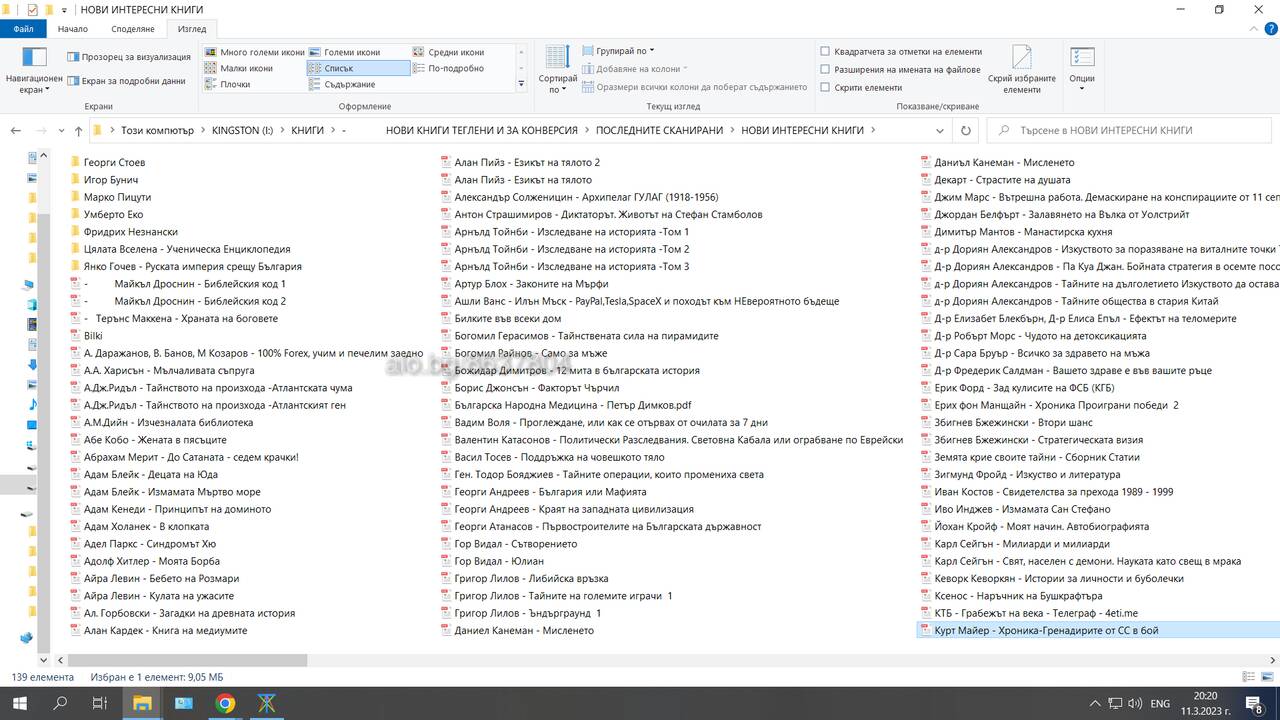
Task: Select Много големи икони layout
Action: click(x=254, y=52)
